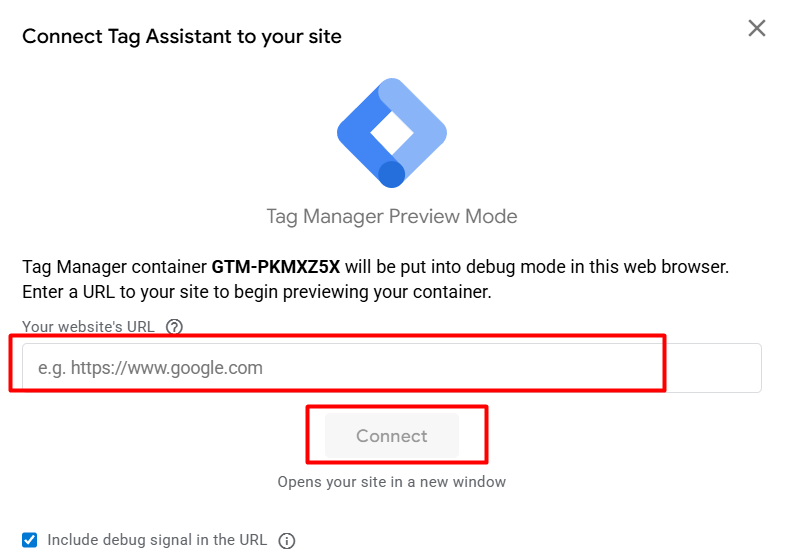Click the Google Tag Manager logo
Screen dimensions: 785x560
coord(392,132)
